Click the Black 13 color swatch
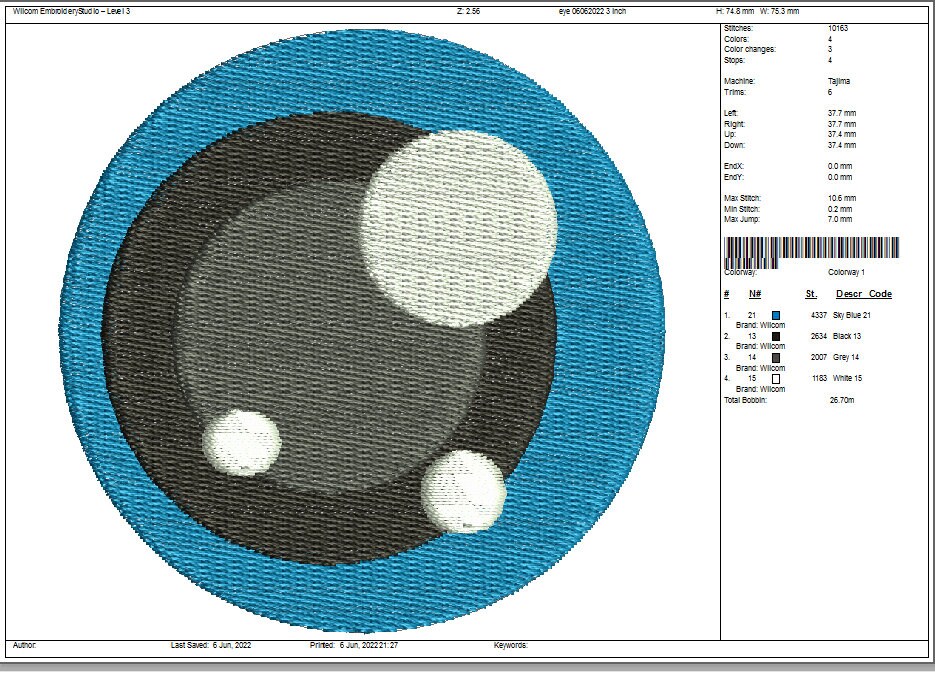The width and height of the screenshot is (935, 673). (776, 336)
